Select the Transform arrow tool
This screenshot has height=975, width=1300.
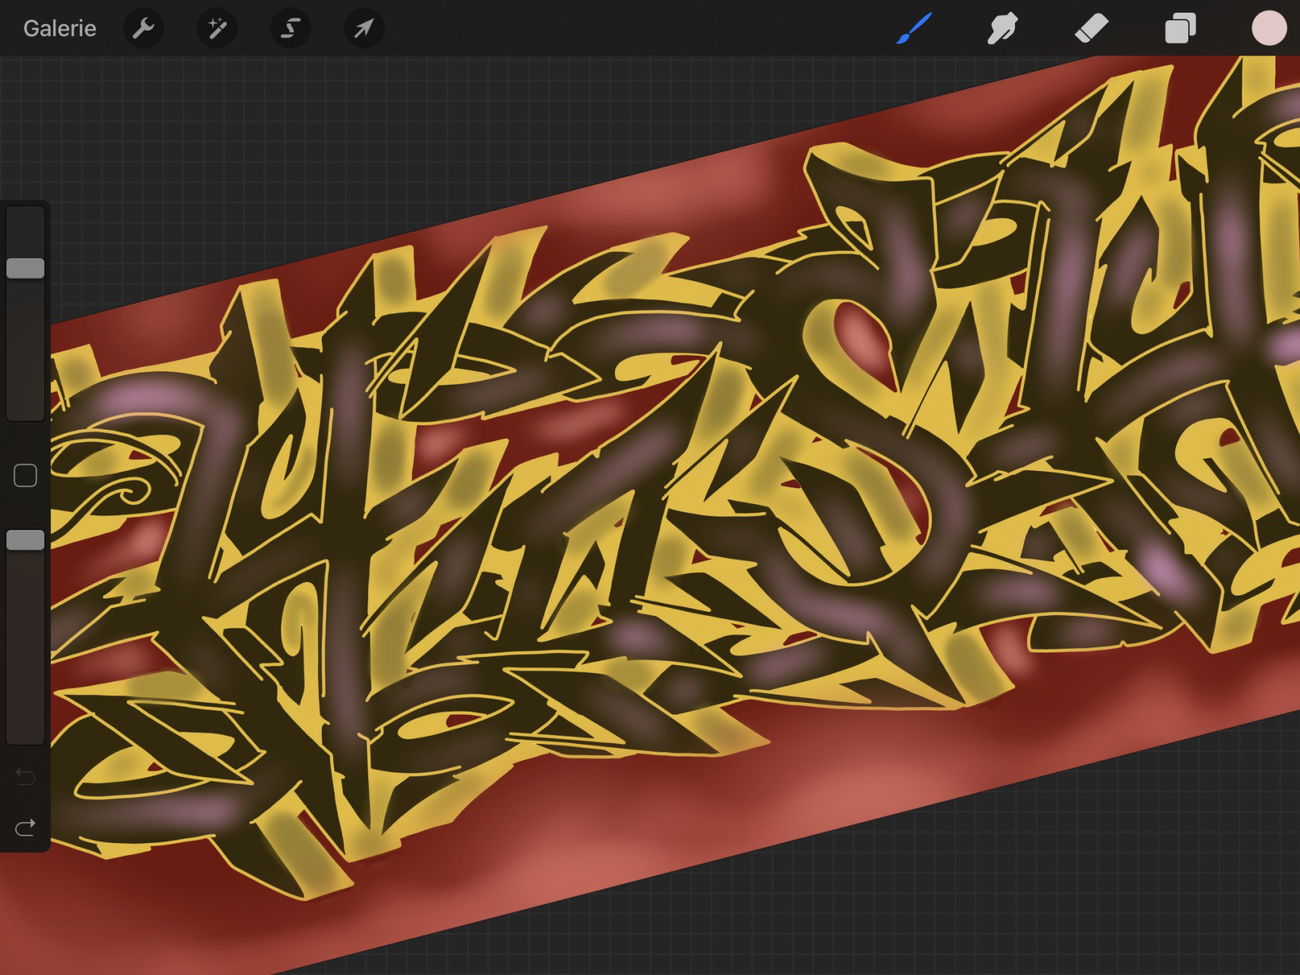(363, 28)
